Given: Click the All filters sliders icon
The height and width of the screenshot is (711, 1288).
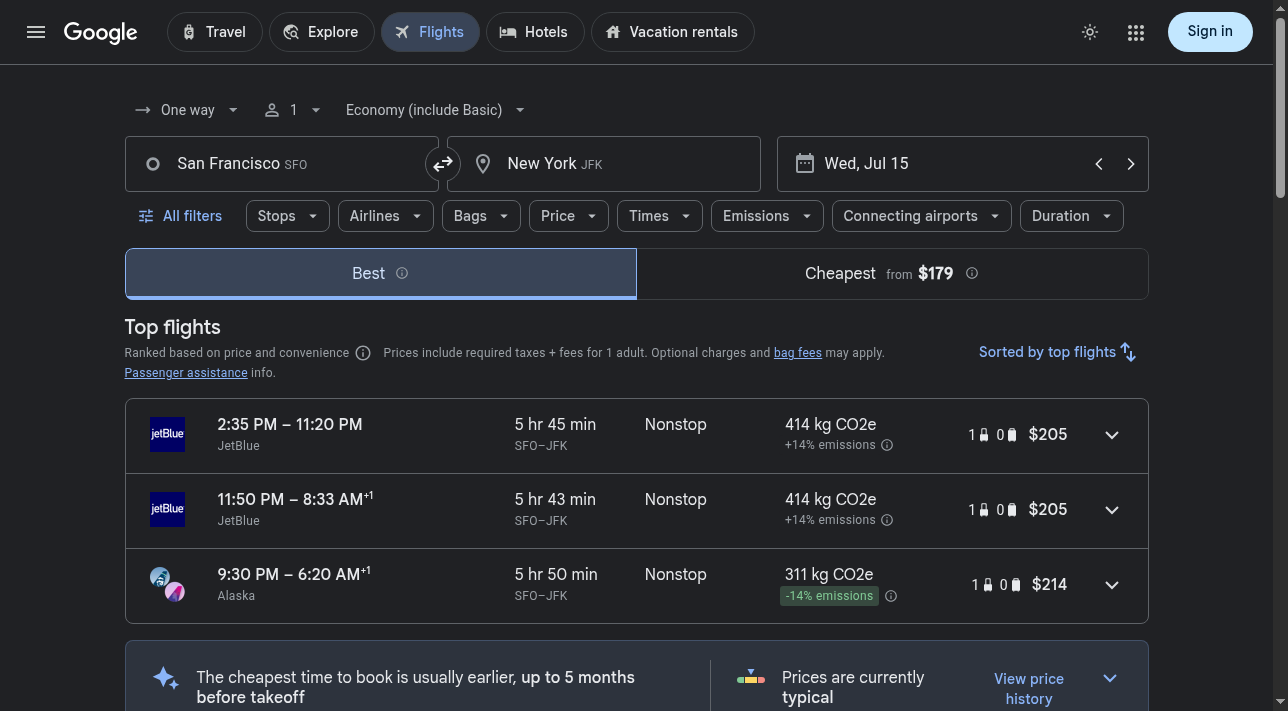Looking at the screenshot, I should tap(146, 216).
